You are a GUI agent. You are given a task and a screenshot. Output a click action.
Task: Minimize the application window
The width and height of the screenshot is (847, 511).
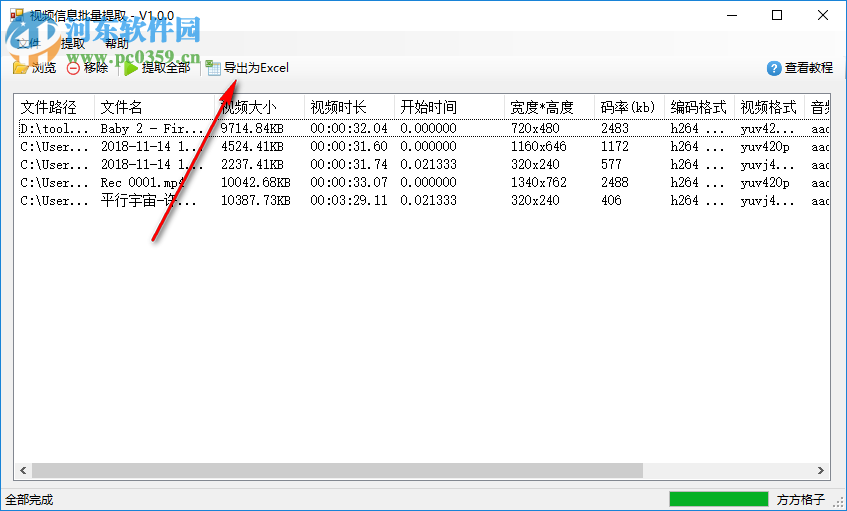click(732, 15)
